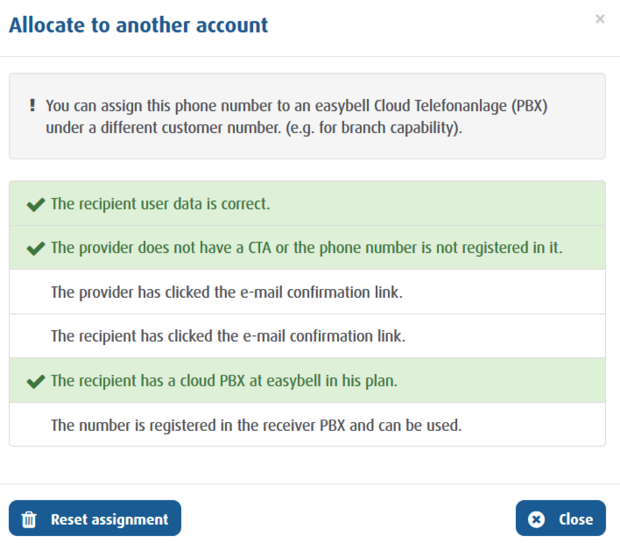
Task: Dismiss dialog with the top-right X
Action: click(x=600, y=19)
